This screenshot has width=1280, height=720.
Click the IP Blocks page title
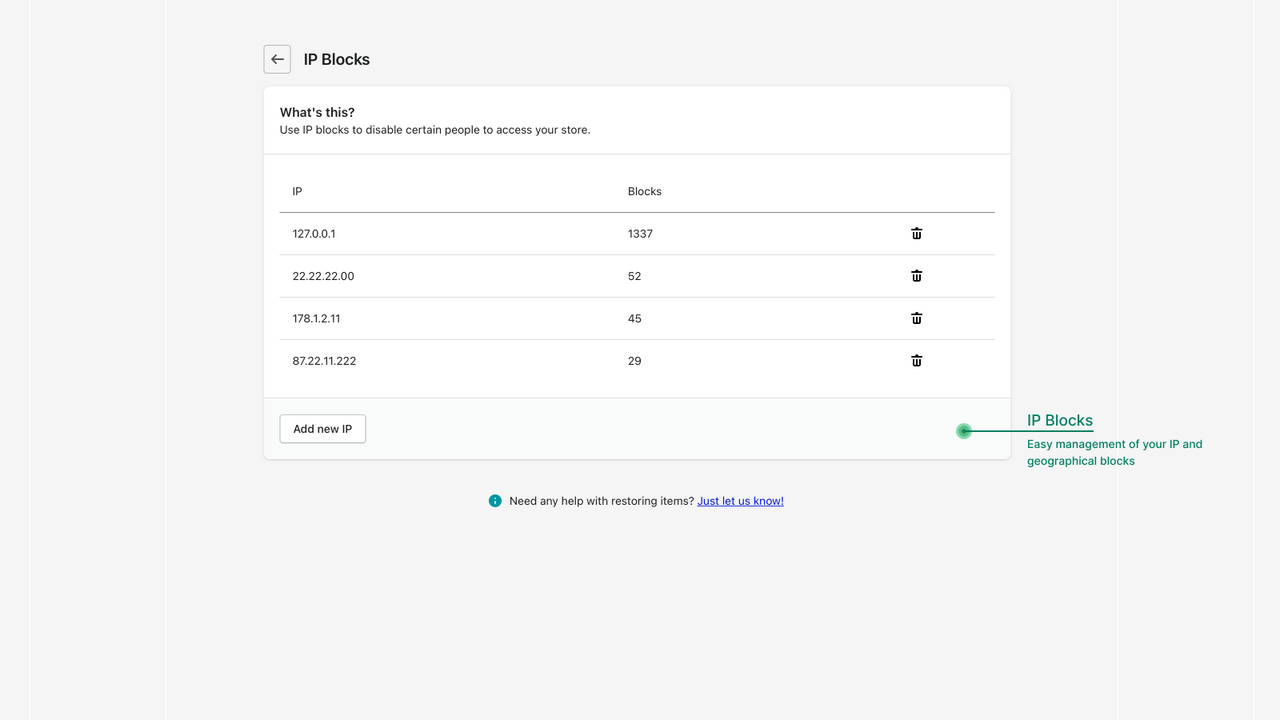pyautogui.click(x=336, y=59)
